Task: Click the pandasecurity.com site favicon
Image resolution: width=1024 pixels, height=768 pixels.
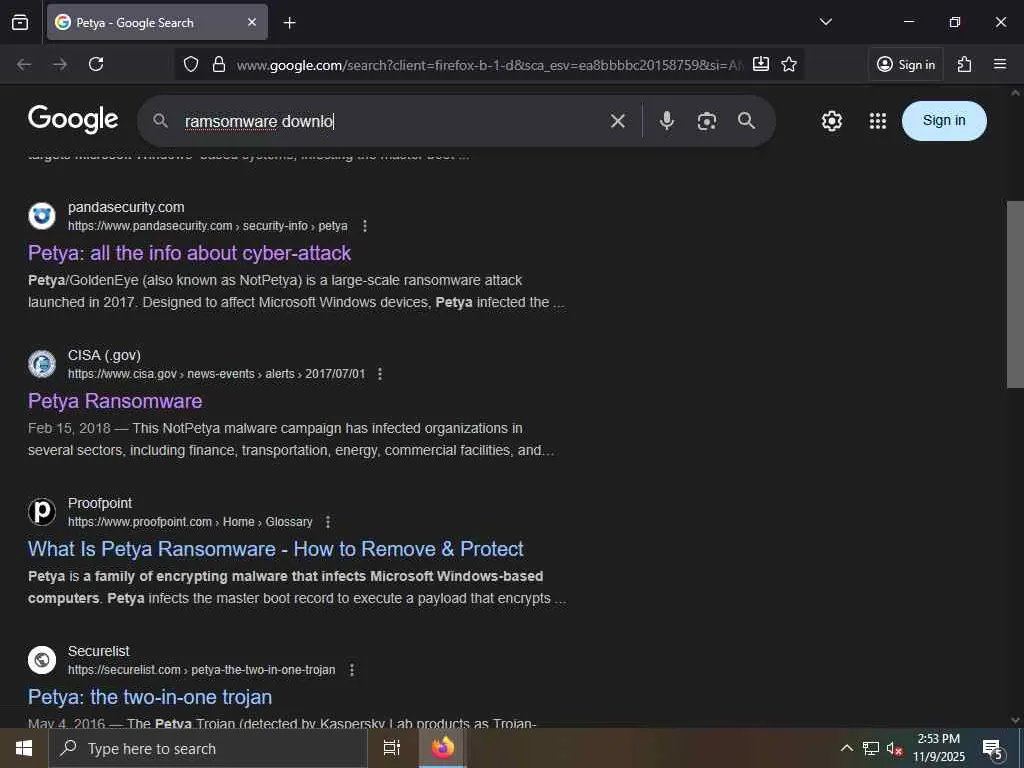Action: (42, 216)
